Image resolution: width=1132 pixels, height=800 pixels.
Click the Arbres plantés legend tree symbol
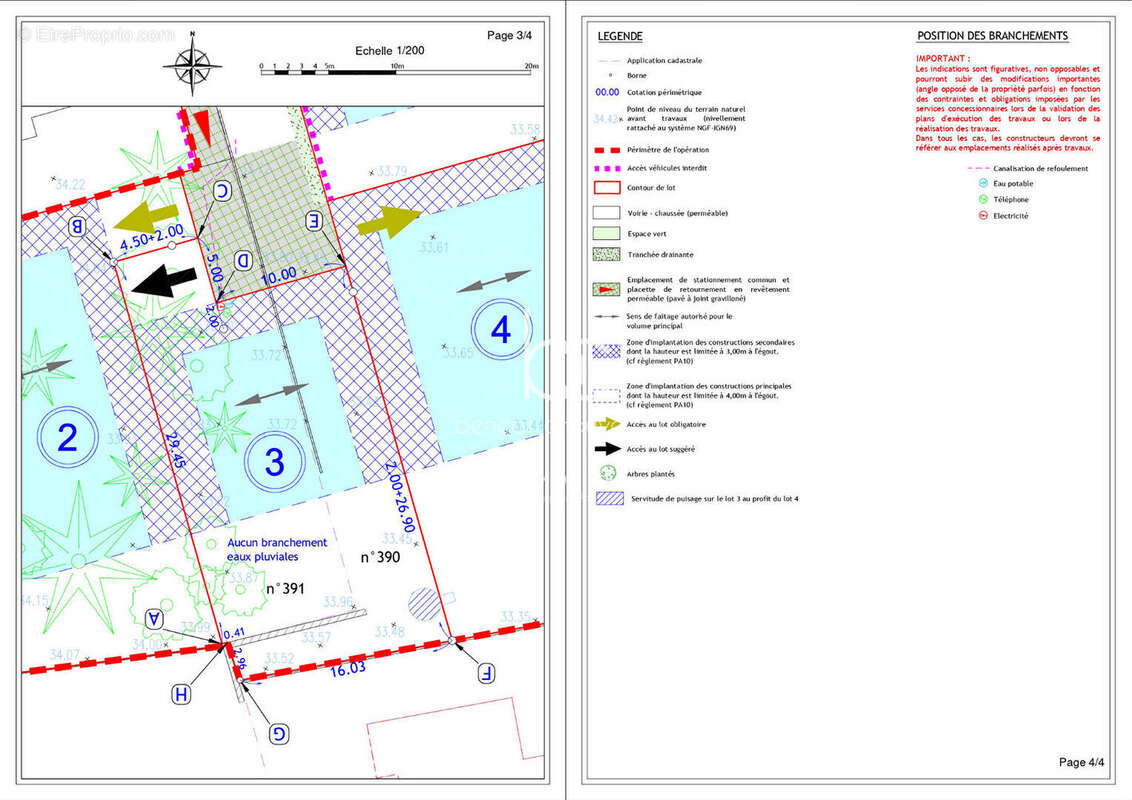tap(608, 474)
